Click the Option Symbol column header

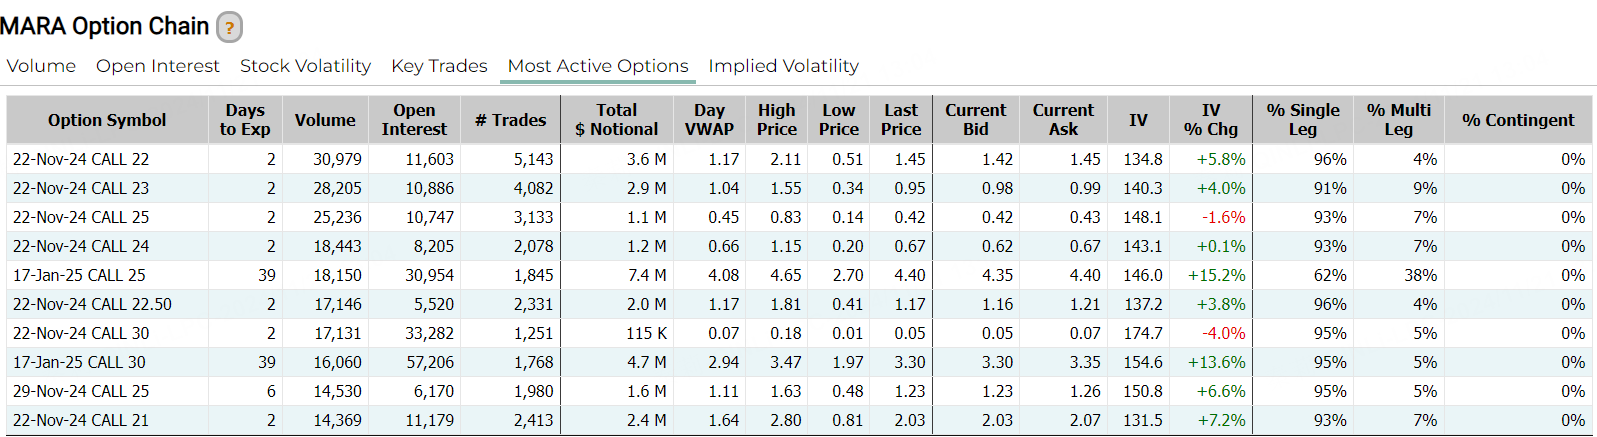point(107,120)
